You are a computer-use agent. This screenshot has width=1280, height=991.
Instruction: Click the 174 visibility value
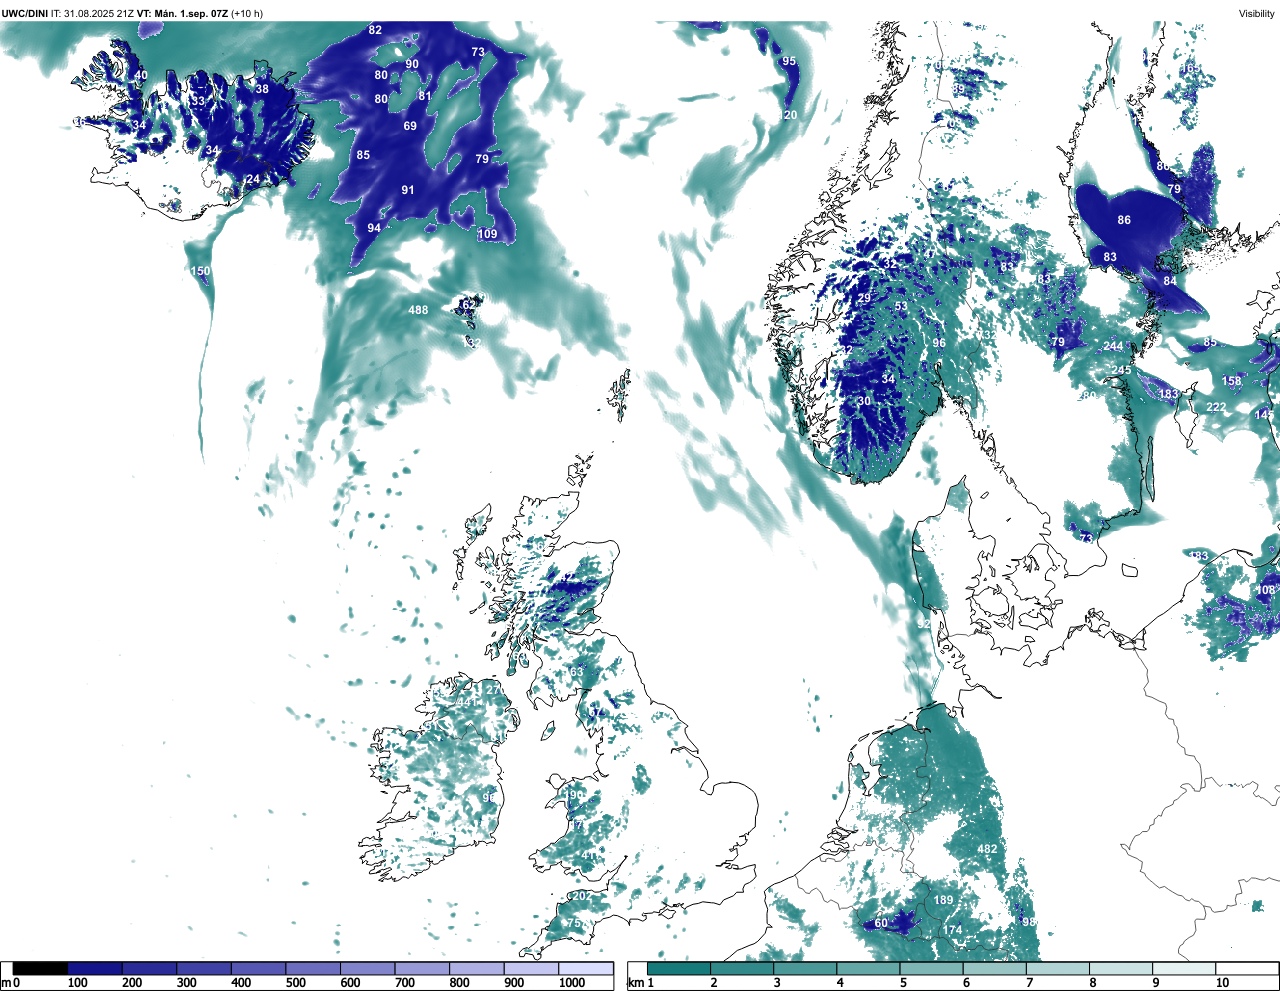(x=952, y=930)
